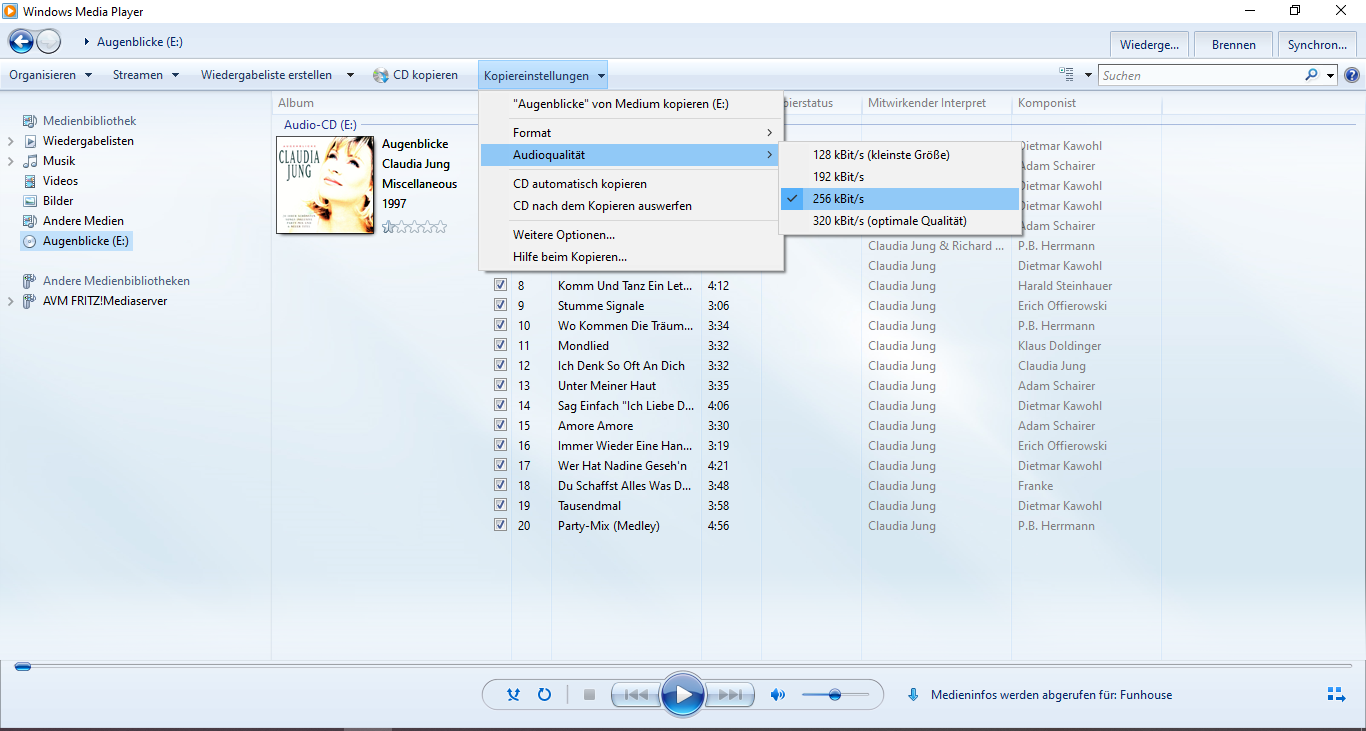Skip to previous track
The height and width of the screenshot is (731, 1366).
click(x=636, y=694)
